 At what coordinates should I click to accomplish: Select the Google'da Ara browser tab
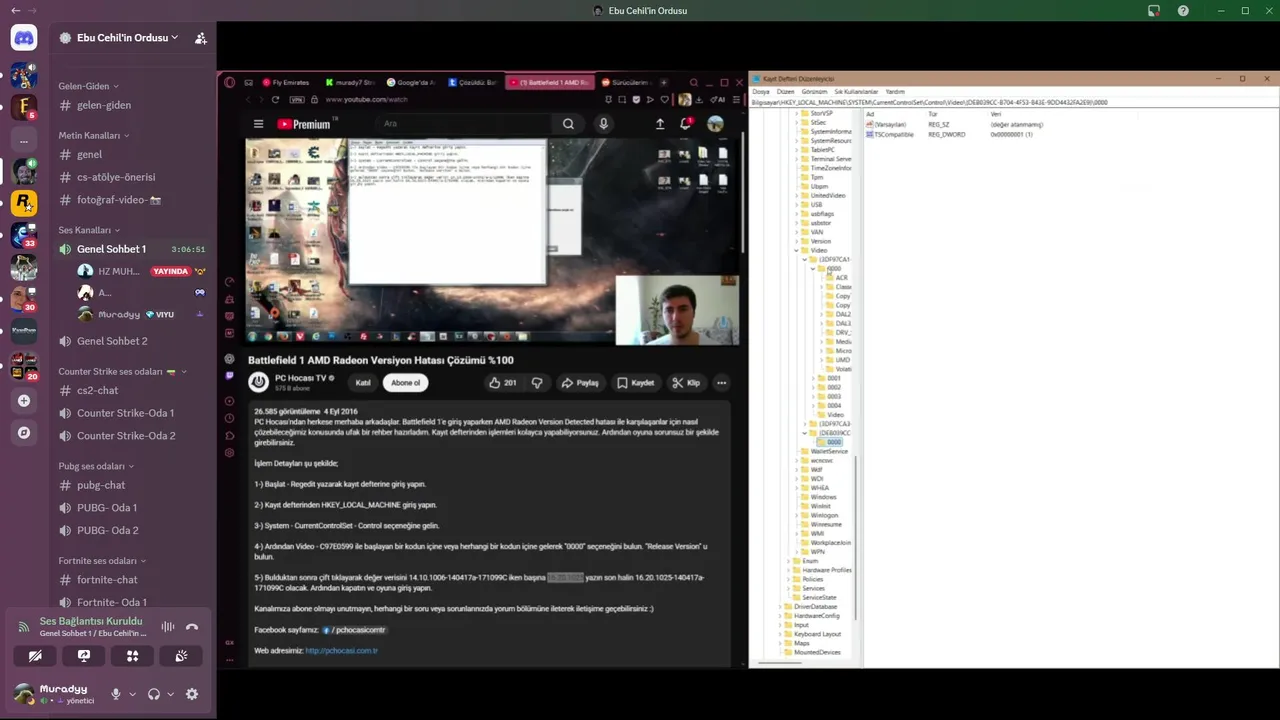click(410, 82)
